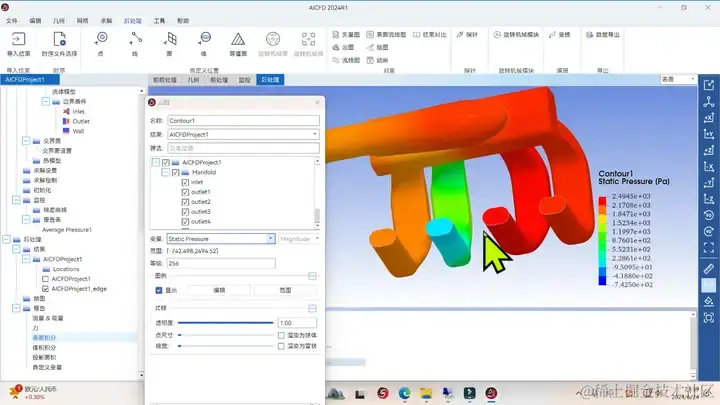Click the bottom capture-frame icon in right toolbar
The height and width of the screenshot is (405, 720).
709,318
